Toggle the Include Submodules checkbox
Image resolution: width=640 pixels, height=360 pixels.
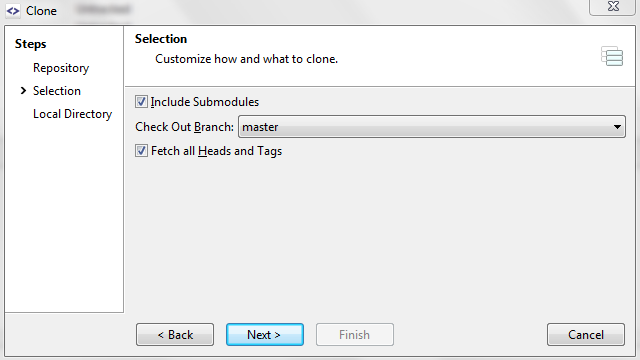[x=141, y=102]
